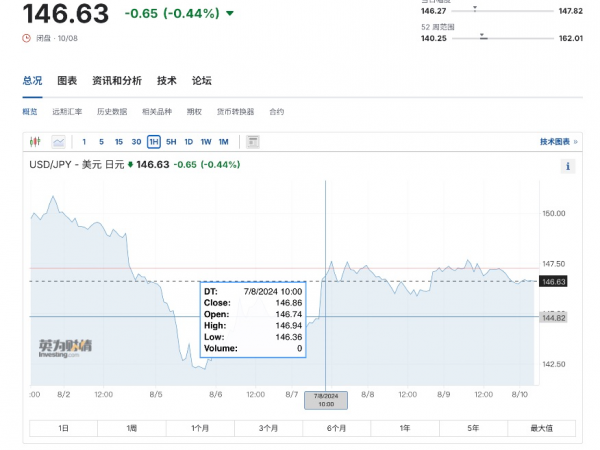Screen dimensions: 600x450
Task: Set chart range to 最大值
Action: click(541, 428)
